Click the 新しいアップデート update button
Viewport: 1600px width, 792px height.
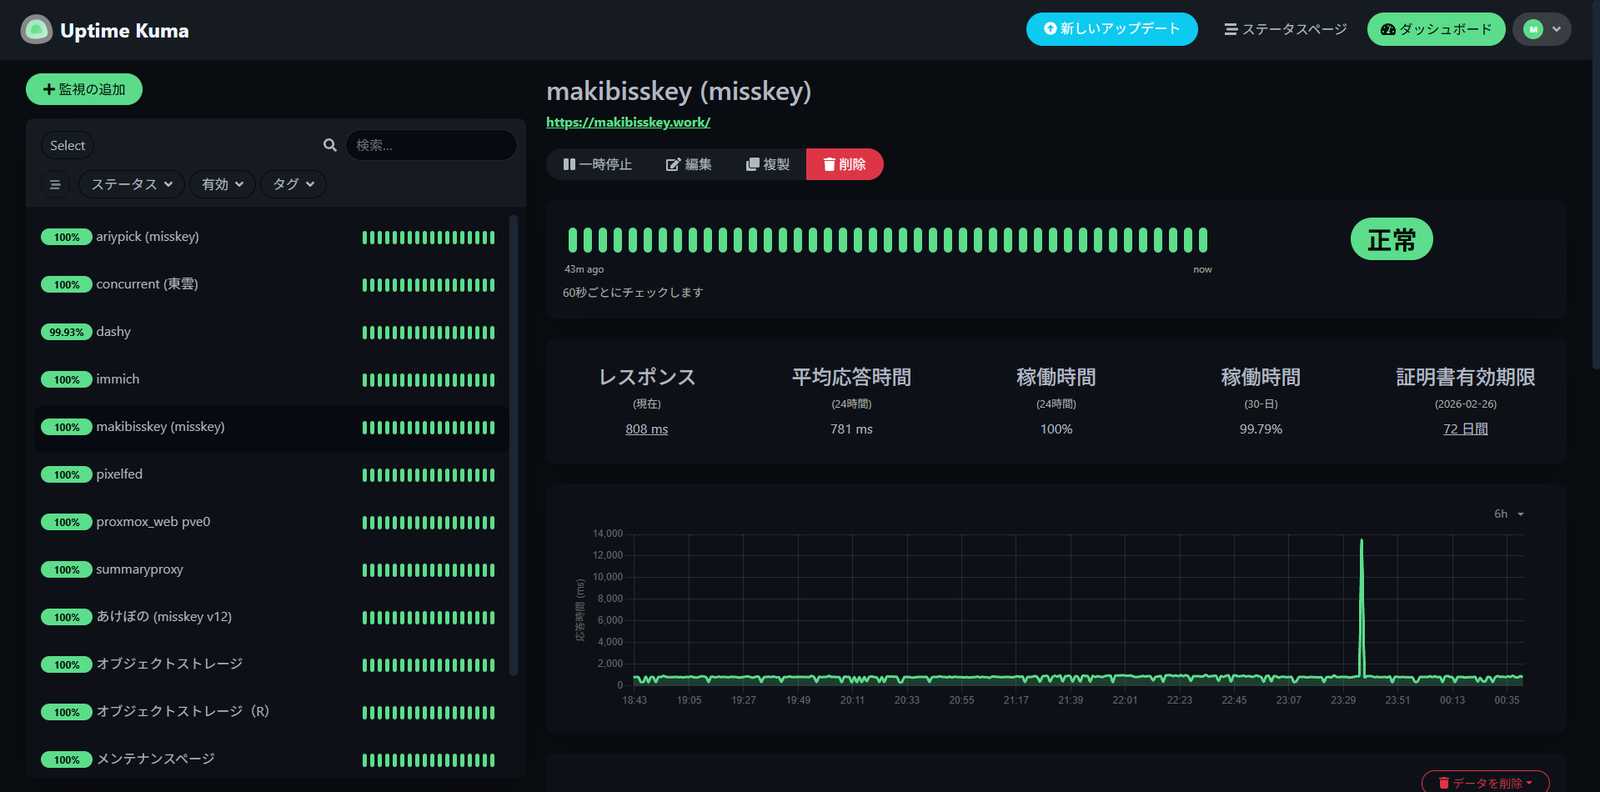coord(1111,29)
